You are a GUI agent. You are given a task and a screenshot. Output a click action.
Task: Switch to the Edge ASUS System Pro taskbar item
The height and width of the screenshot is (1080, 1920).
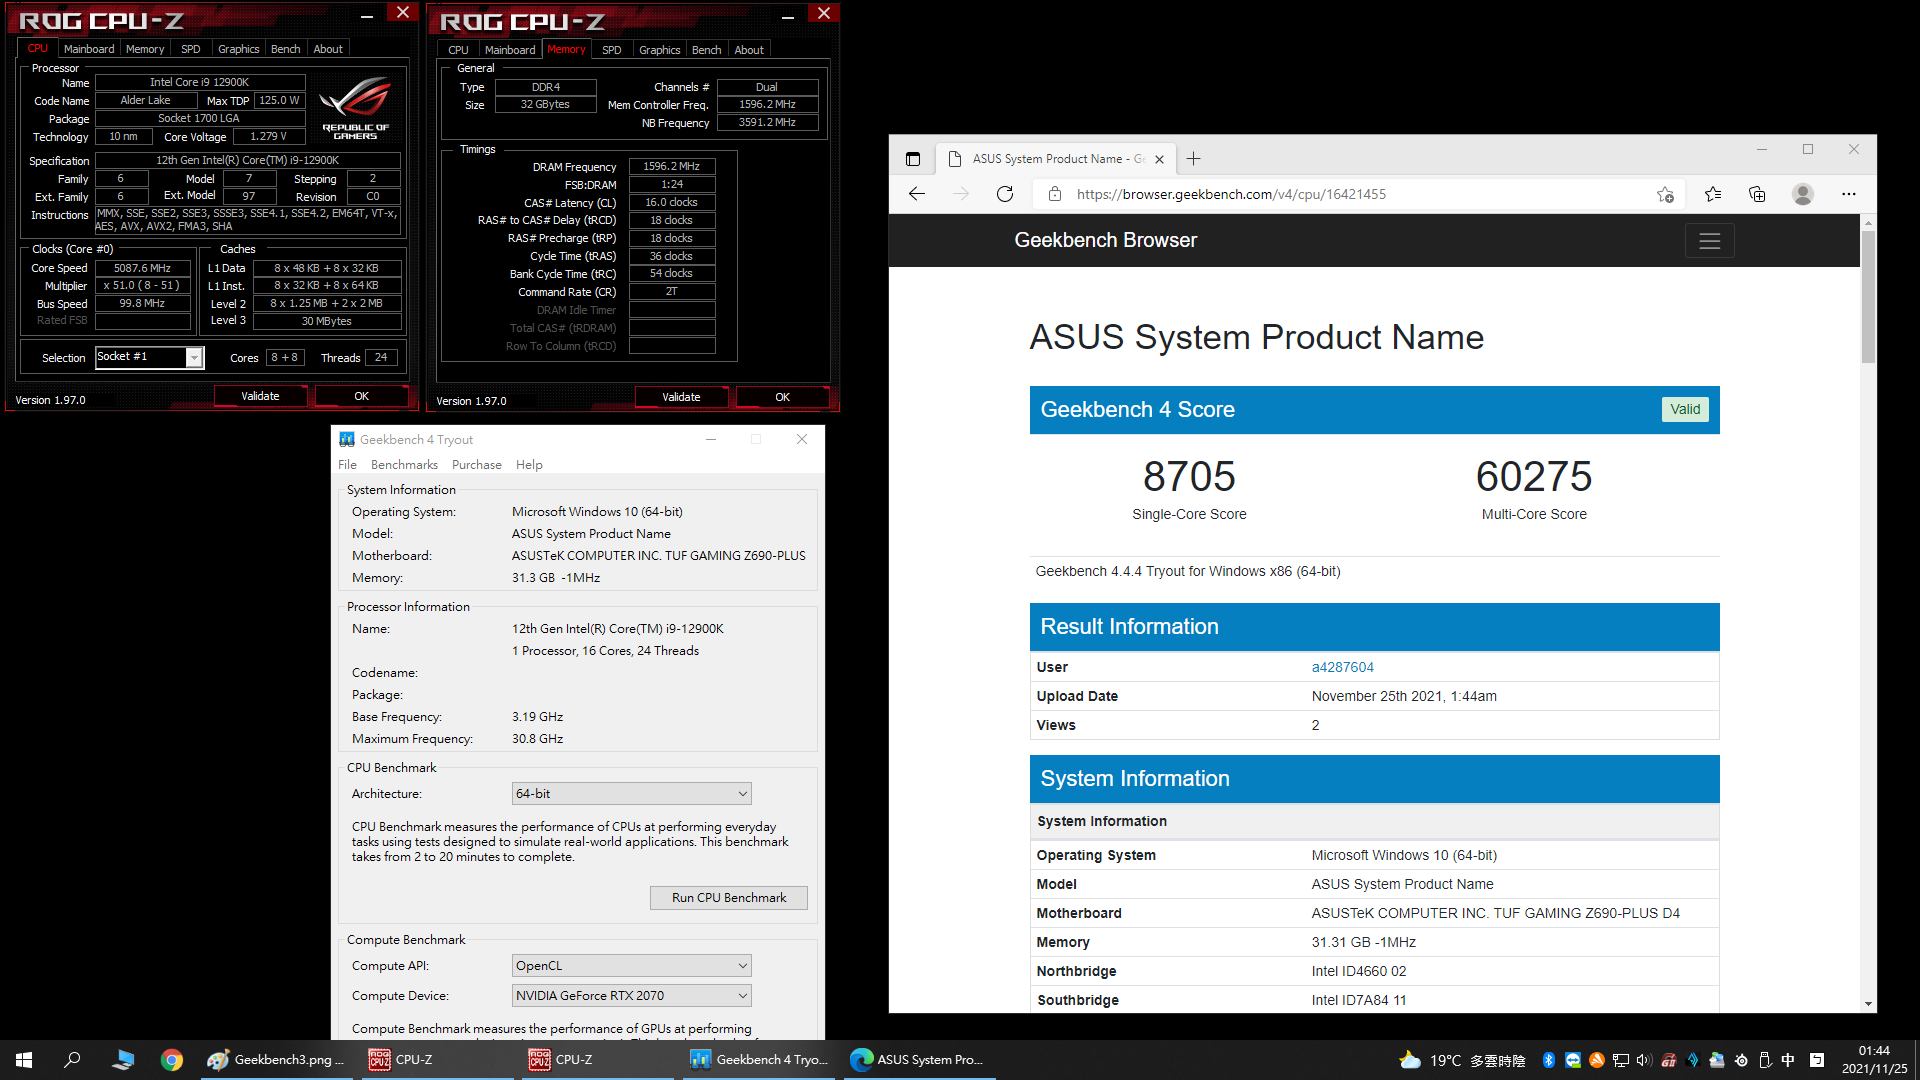pos(918,1060)
